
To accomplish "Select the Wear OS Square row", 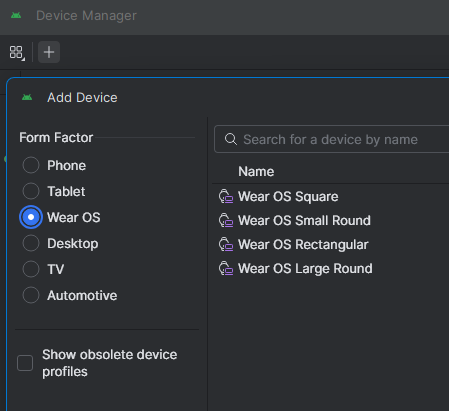I will tap(331, 196).
